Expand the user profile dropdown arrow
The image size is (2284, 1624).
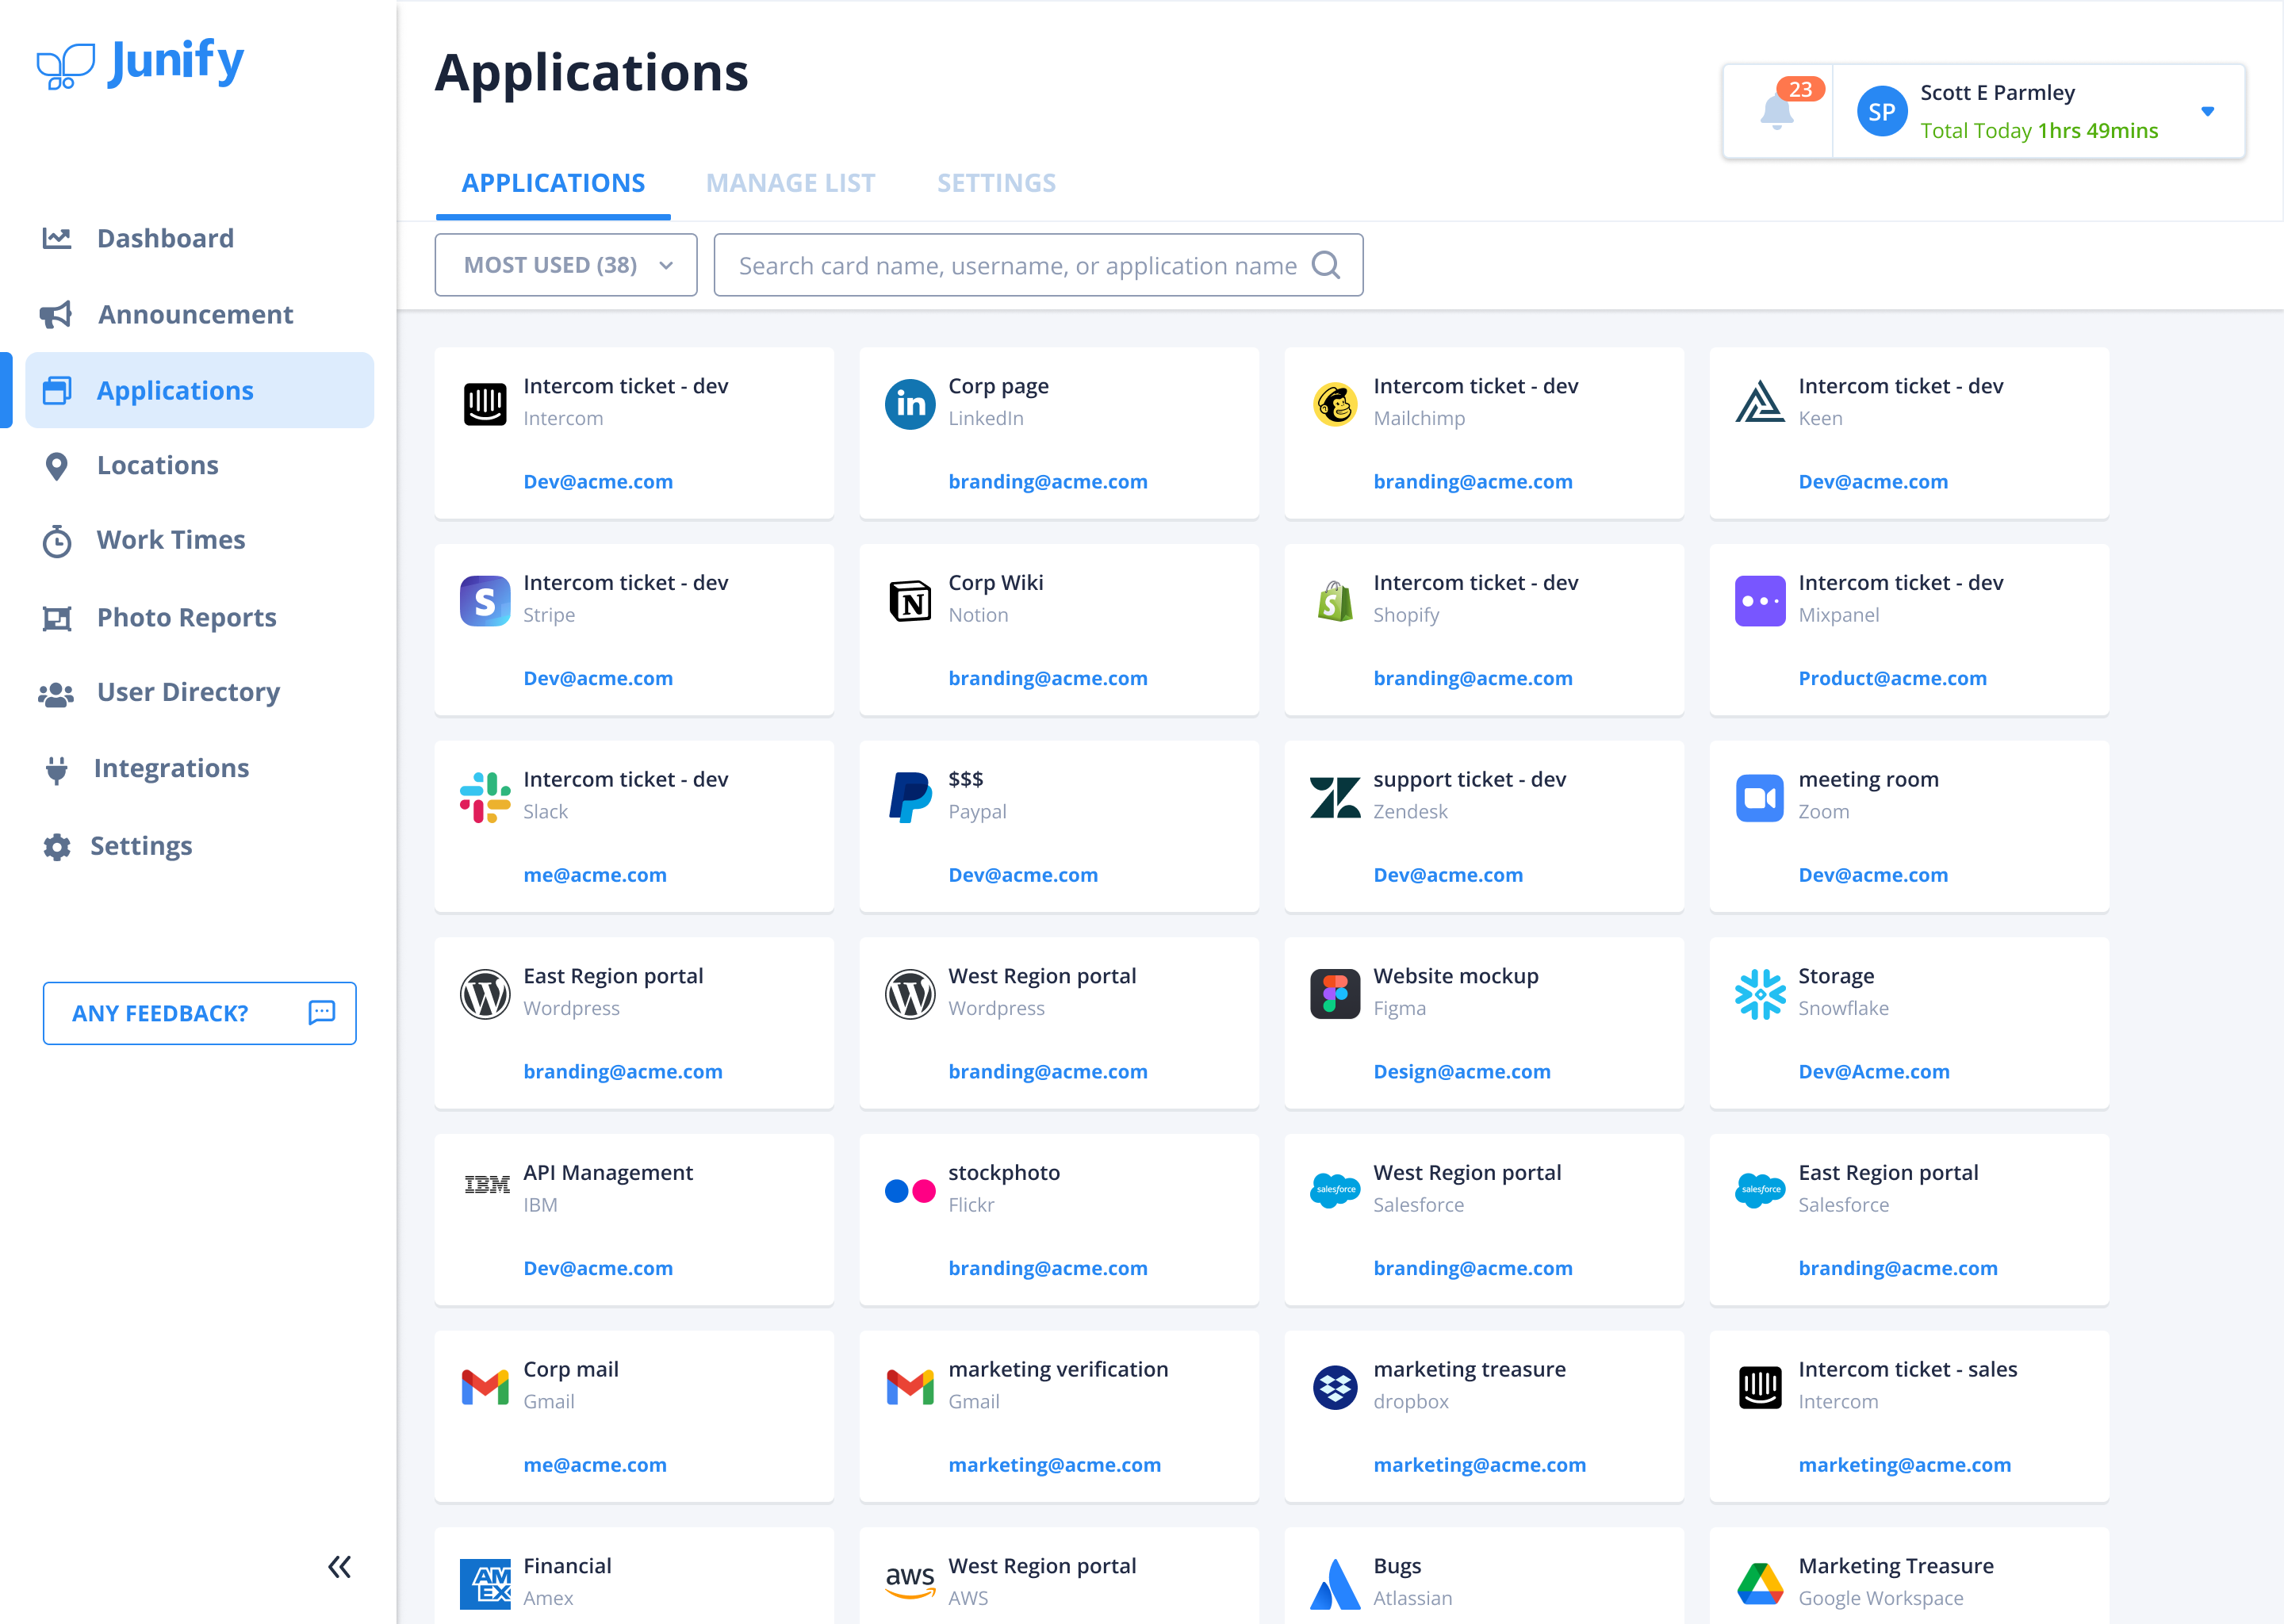pos(2208,111)
